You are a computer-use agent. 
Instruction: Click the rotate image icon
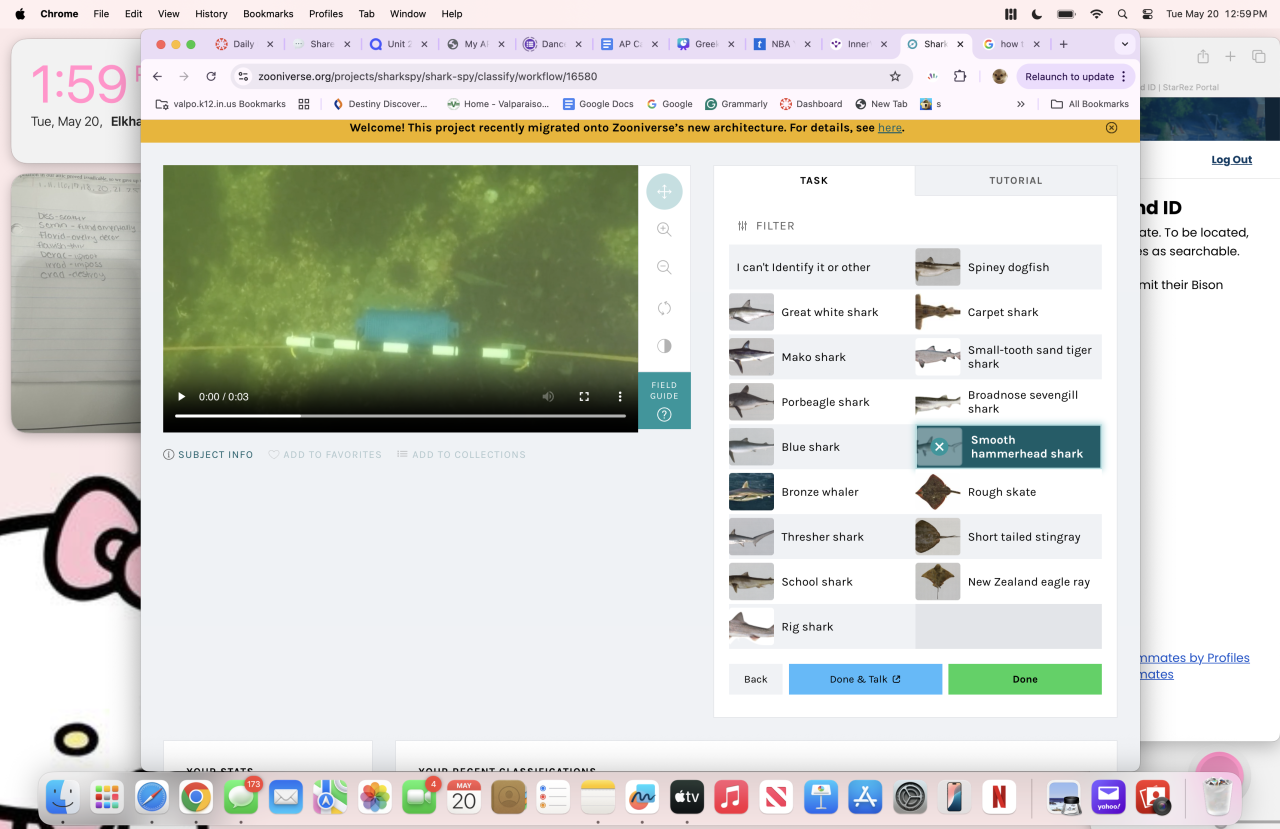664,307
